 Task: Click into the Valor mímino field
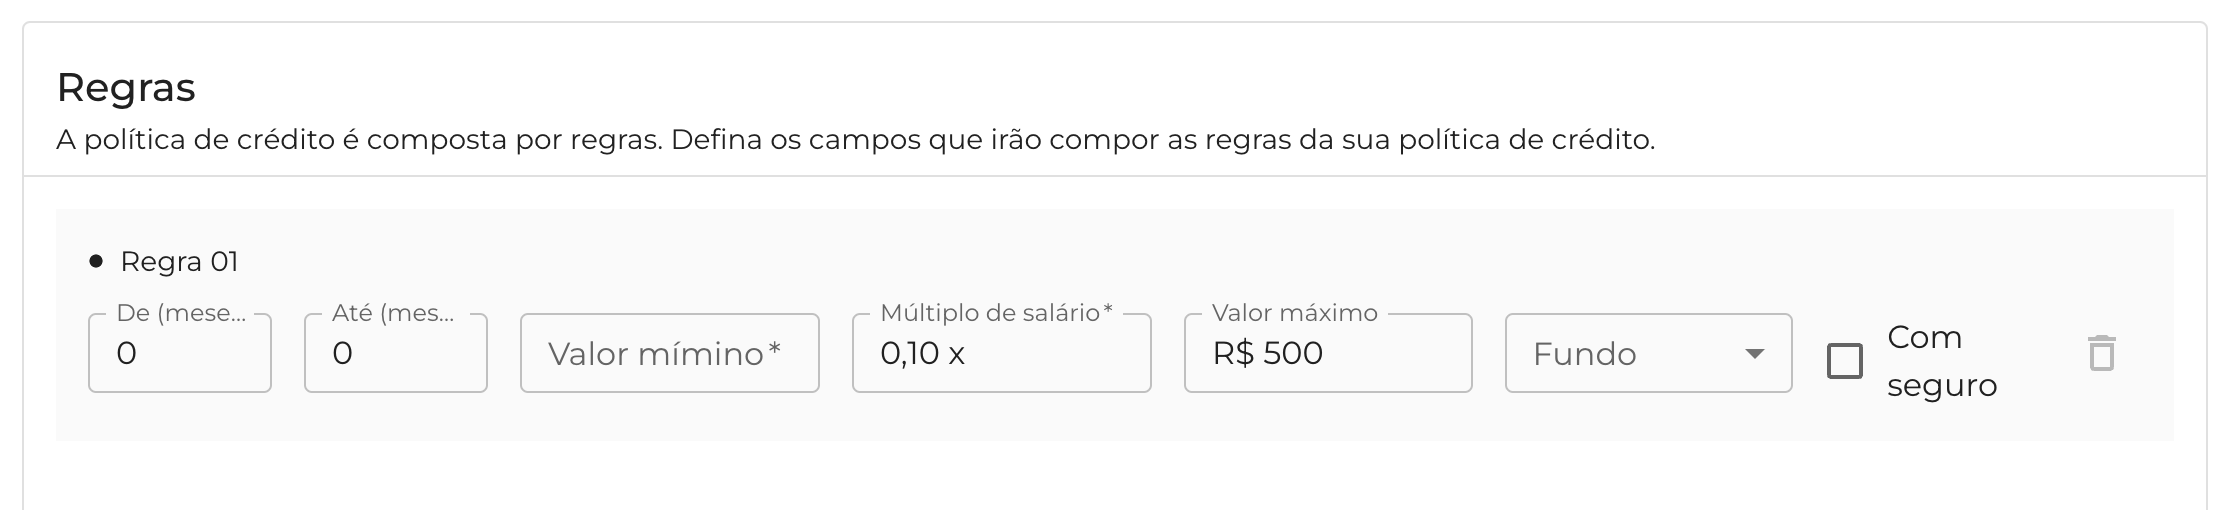pos(669,354)
